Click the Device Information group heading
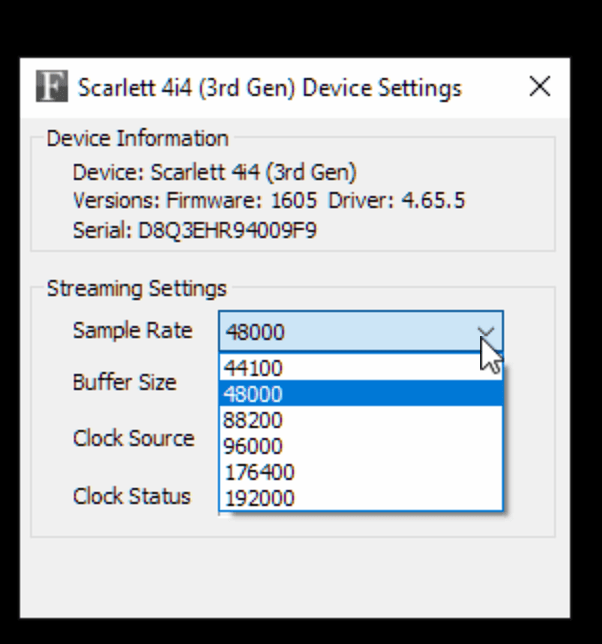This screenshot has height=644, width=602. point(137,138)
